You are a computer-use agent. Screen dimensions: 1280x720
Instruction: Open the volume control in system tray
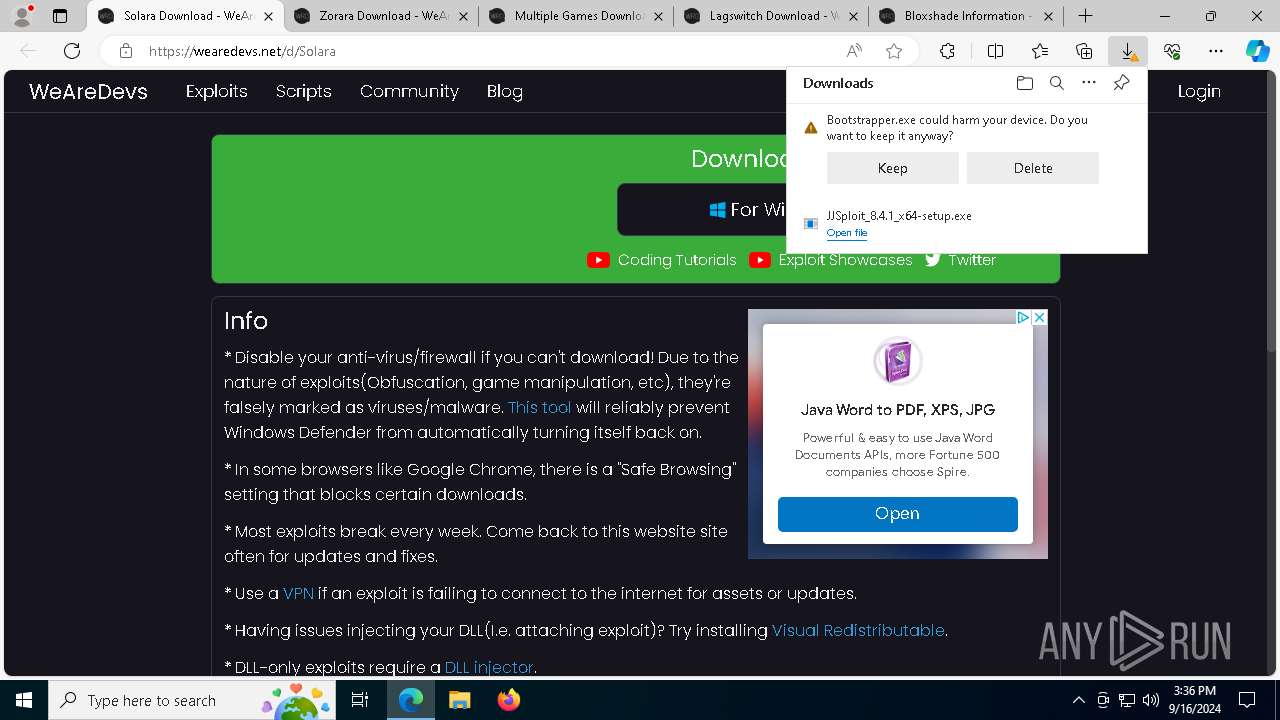tap(1150, 700)
